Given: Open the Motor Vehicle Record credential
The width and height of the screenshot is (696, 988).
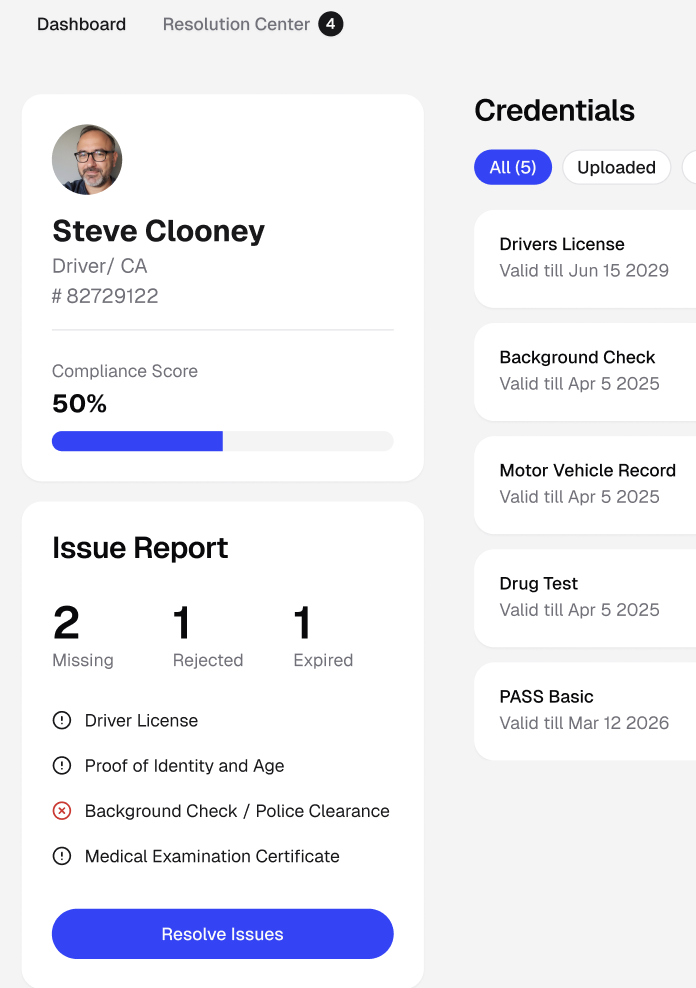Looking at the screenshot, I should (587, 483).
